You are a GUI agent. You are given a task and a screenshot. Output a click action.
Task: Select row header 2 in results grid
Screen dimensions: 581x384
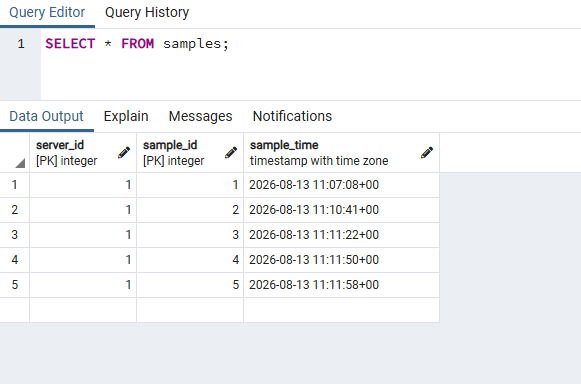click(14, 210)
